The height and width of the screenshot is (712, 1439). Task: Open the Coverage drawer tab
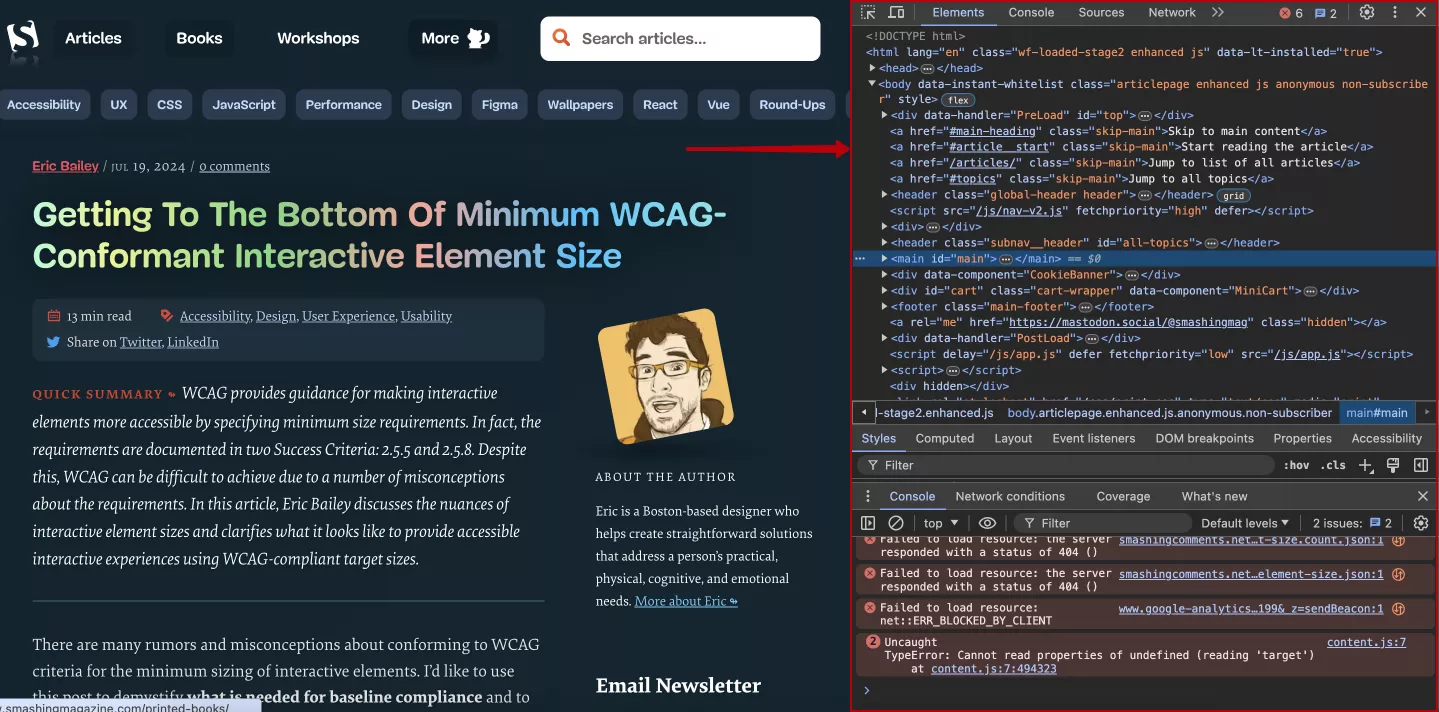[x=1123, y=496]
